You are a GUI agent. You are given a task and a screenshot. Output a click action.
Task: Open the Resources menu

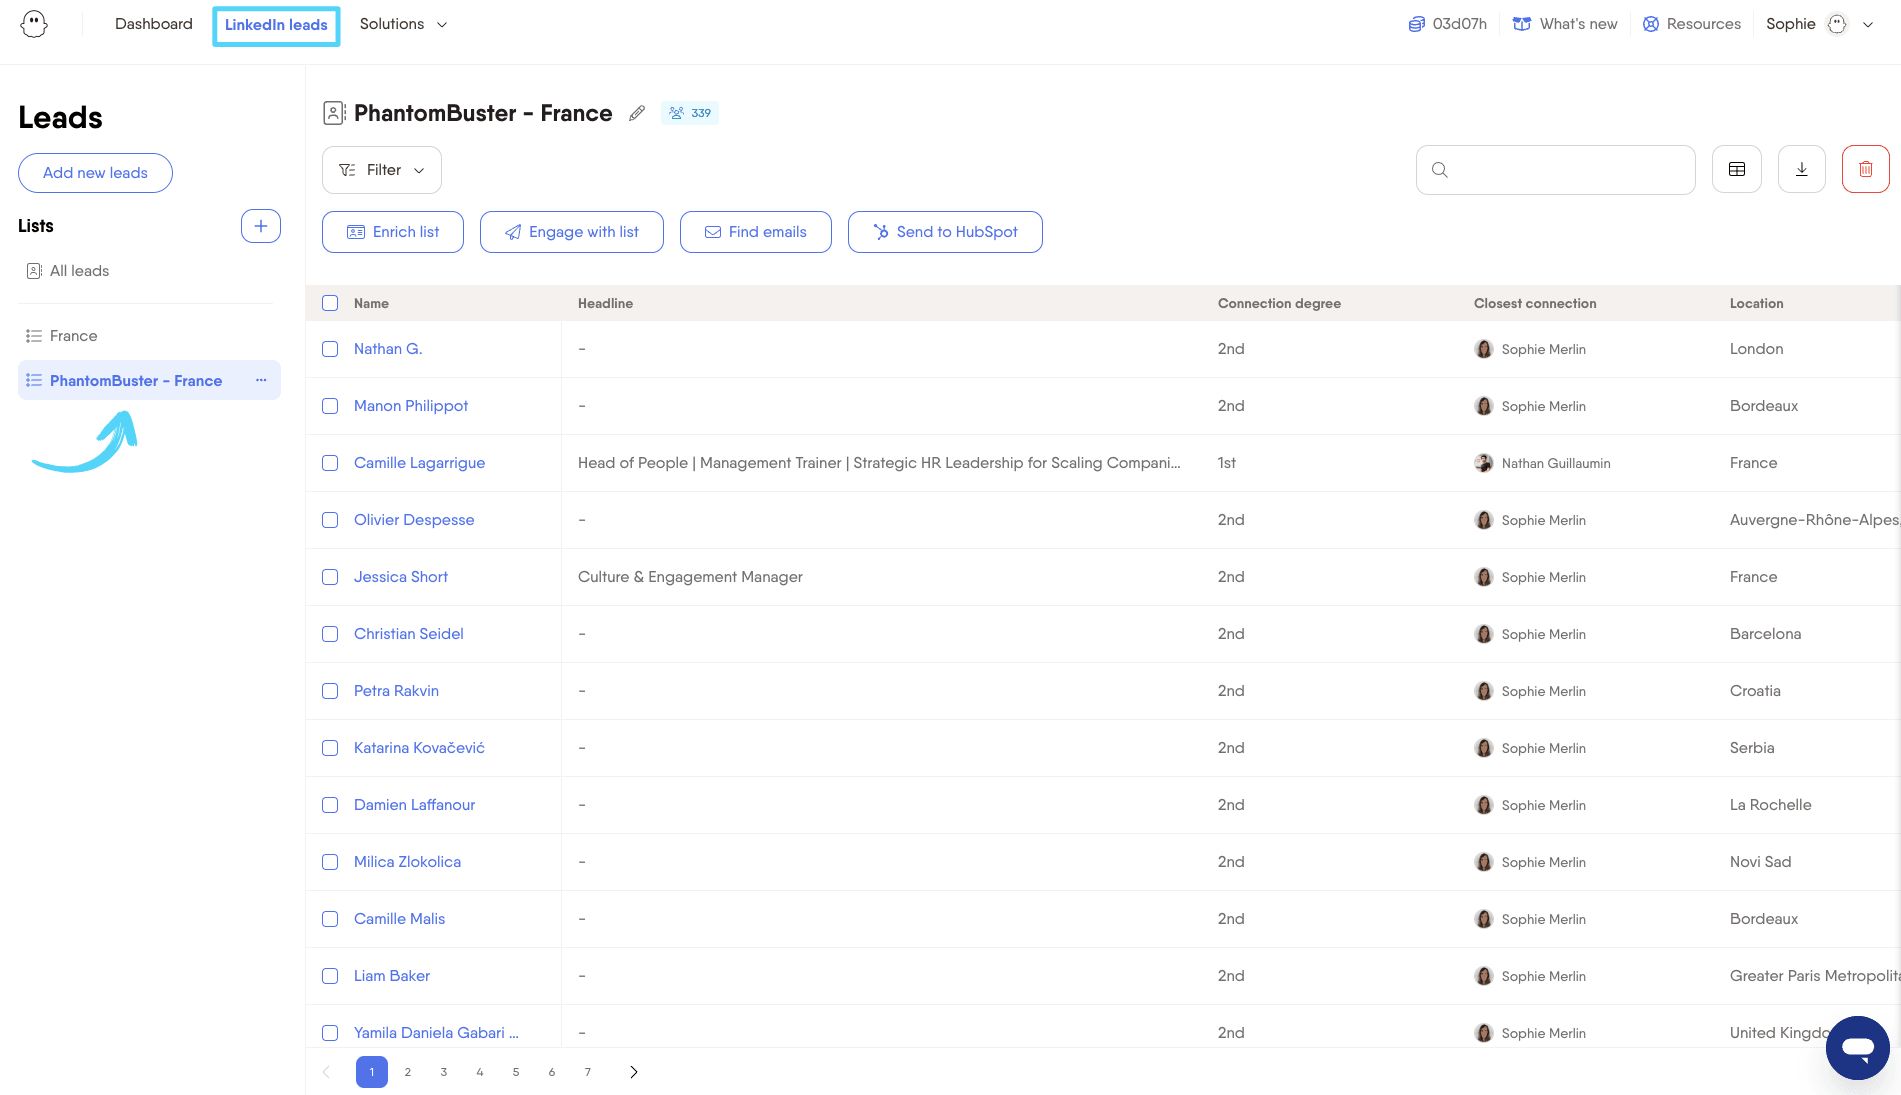[x=1692, y=24]
